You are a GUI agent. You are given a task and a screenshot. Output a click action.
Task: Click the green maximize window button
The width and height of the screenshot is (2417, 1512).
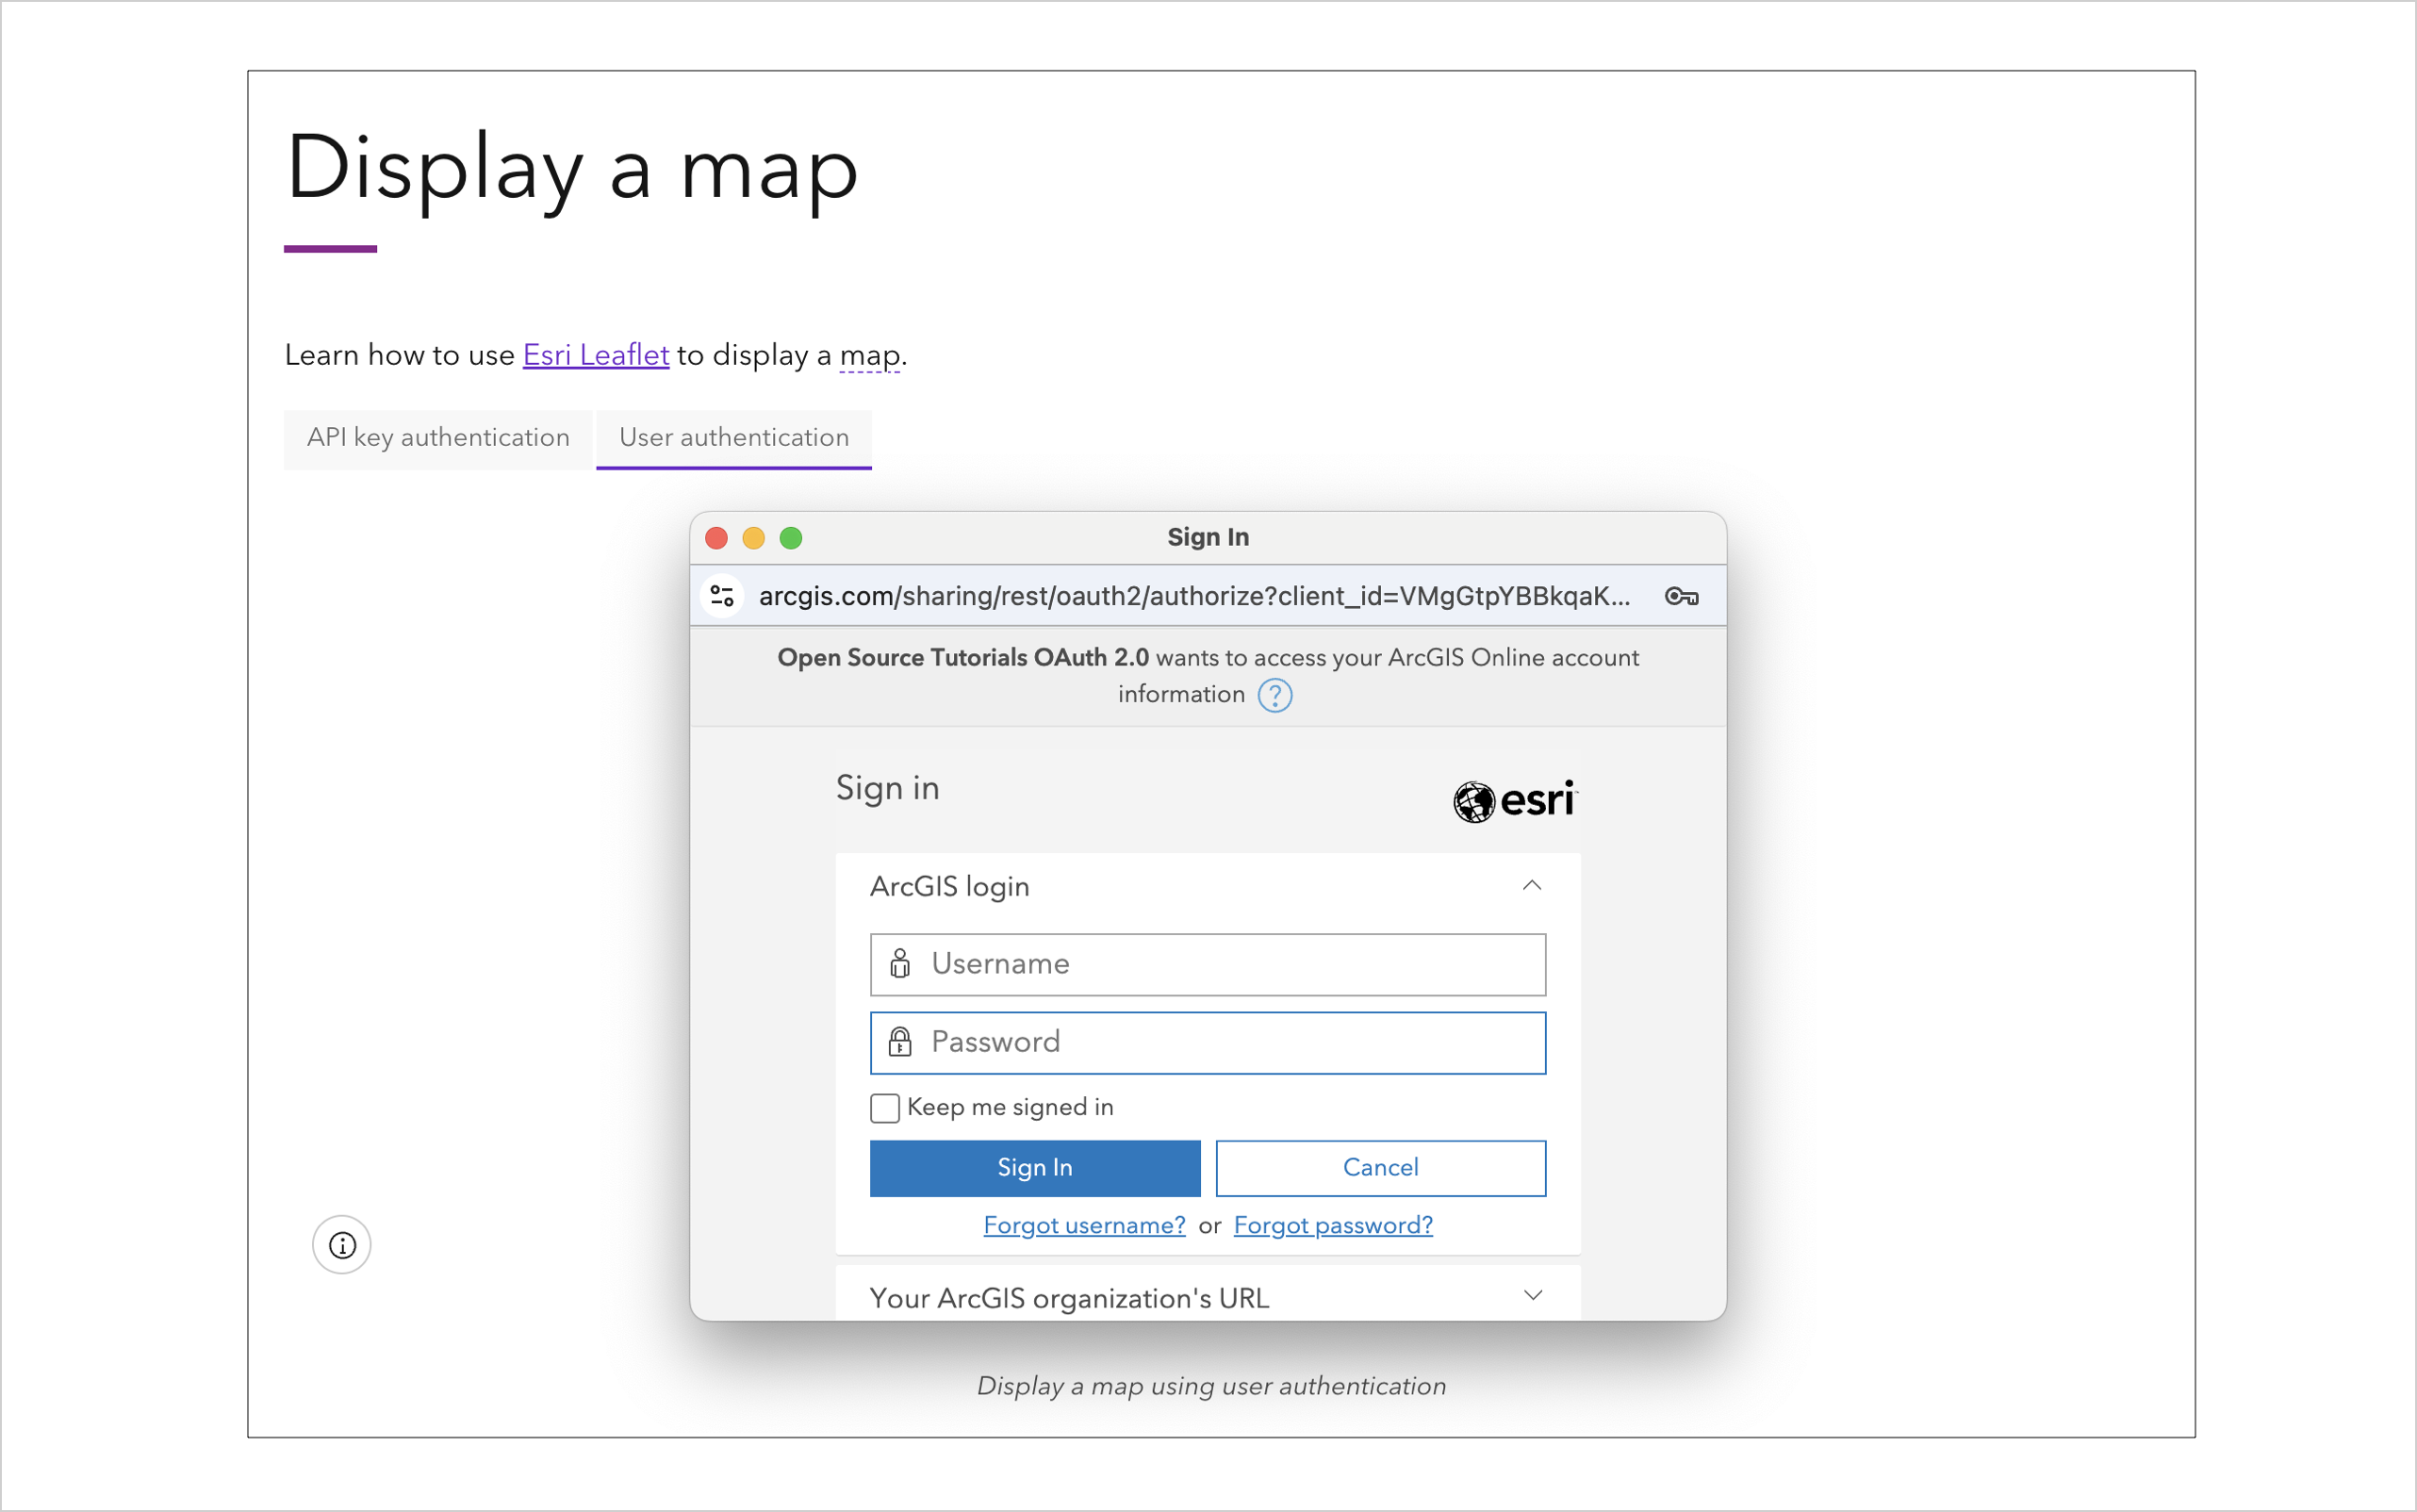791,538
